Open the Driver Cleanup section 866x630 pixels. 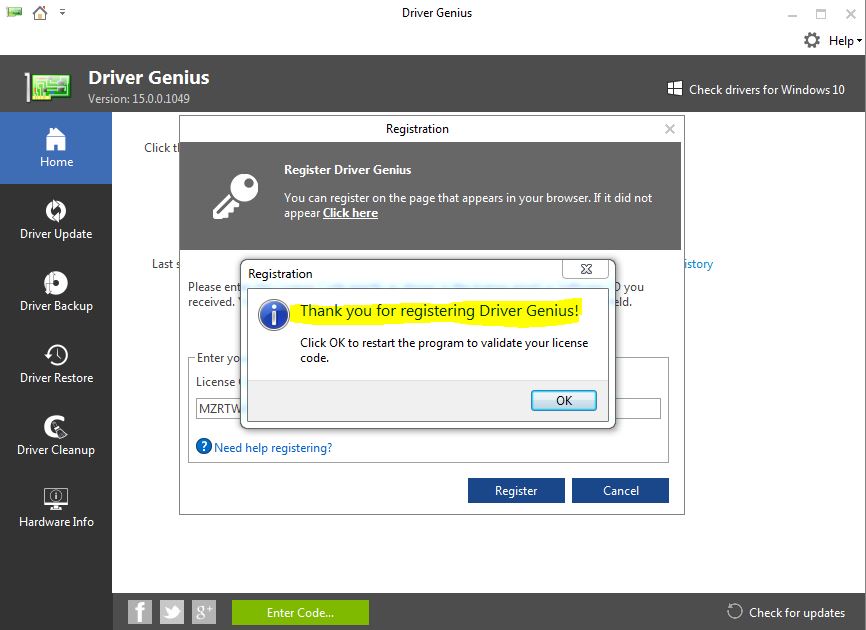[56, 436]
